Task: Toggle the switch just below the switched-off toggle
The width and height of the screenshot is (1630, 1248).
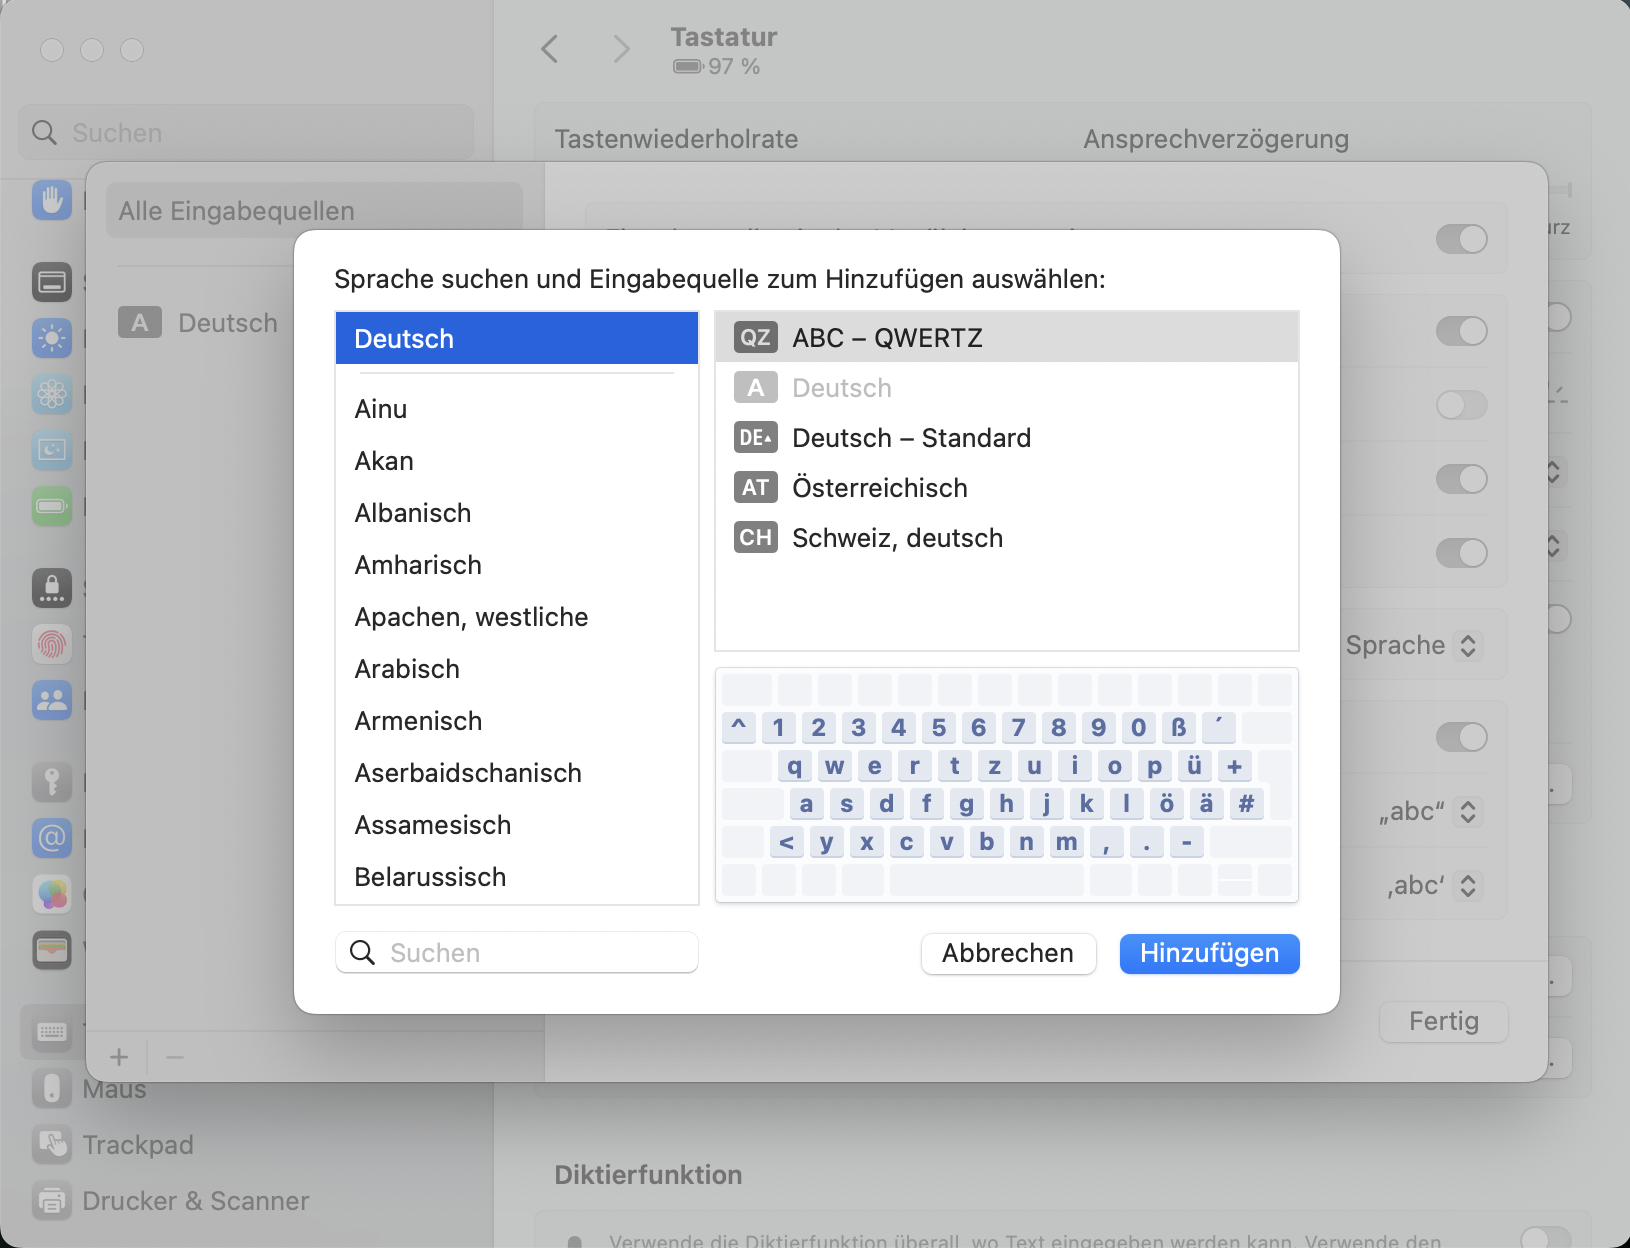Action: coord(1462,479)
